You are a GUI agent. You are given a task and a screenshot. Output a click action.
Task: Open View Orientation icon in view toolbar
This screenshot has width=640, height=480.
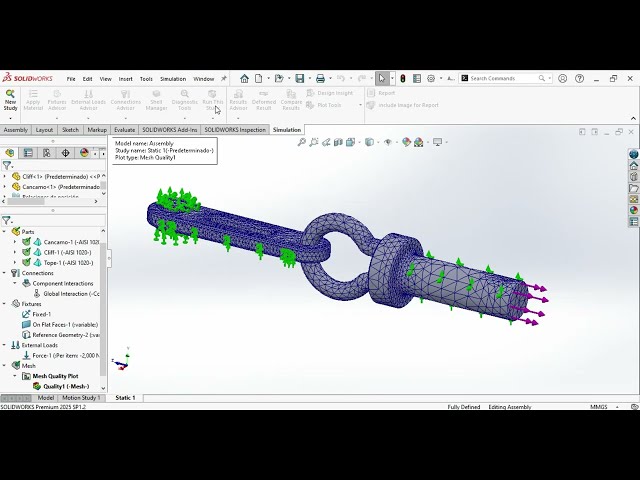tap(350, 142)
